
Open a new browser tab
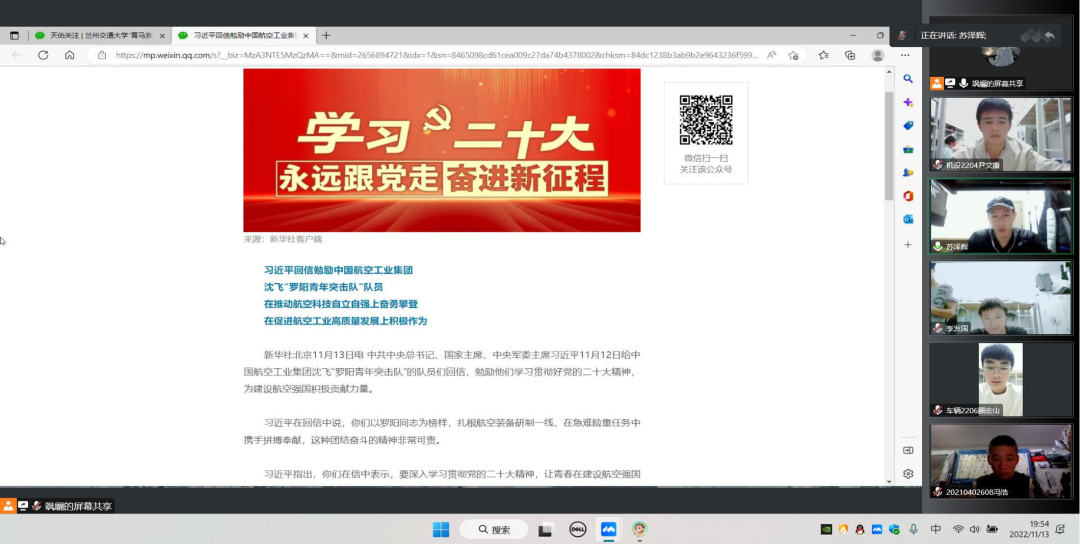[326, 35]
